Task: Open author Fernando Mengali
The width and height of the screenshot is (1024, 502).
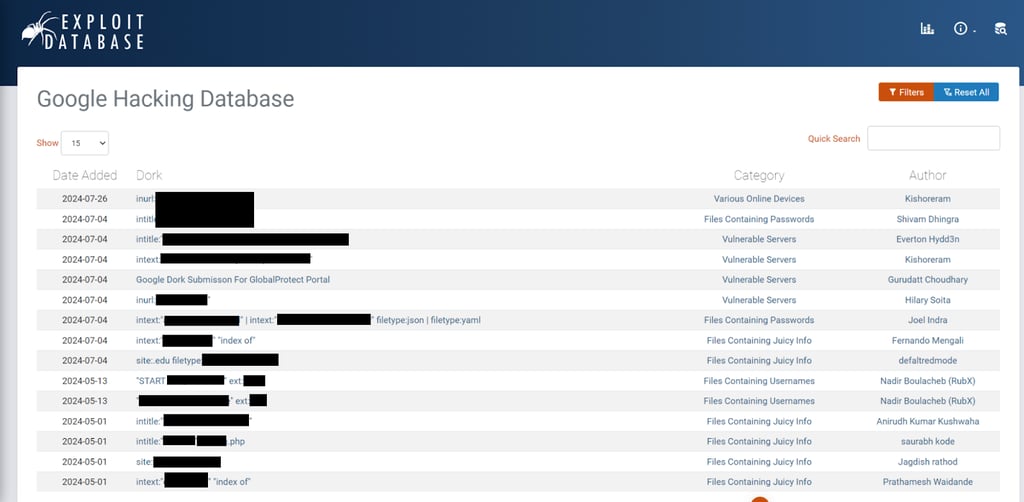Action: point(927,340)
